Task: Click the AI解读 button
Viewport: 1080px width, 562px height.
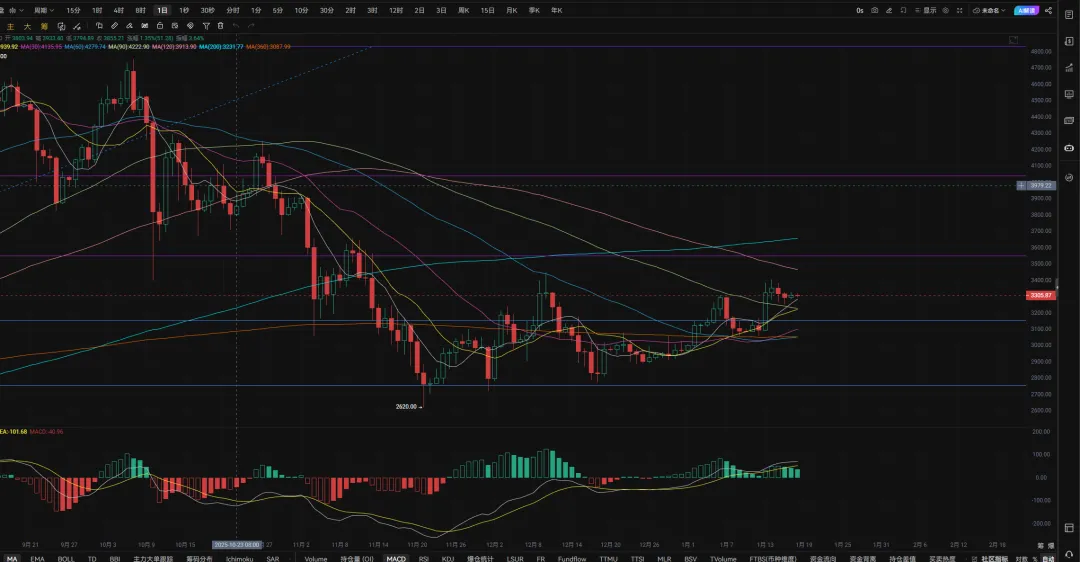Action: point(1026,10)
